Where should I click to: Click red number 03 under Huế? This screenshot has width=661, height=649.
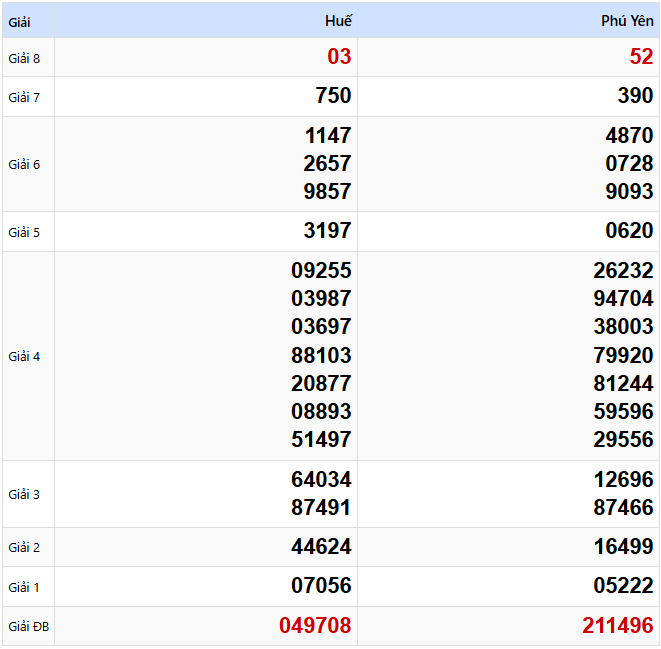339,57
